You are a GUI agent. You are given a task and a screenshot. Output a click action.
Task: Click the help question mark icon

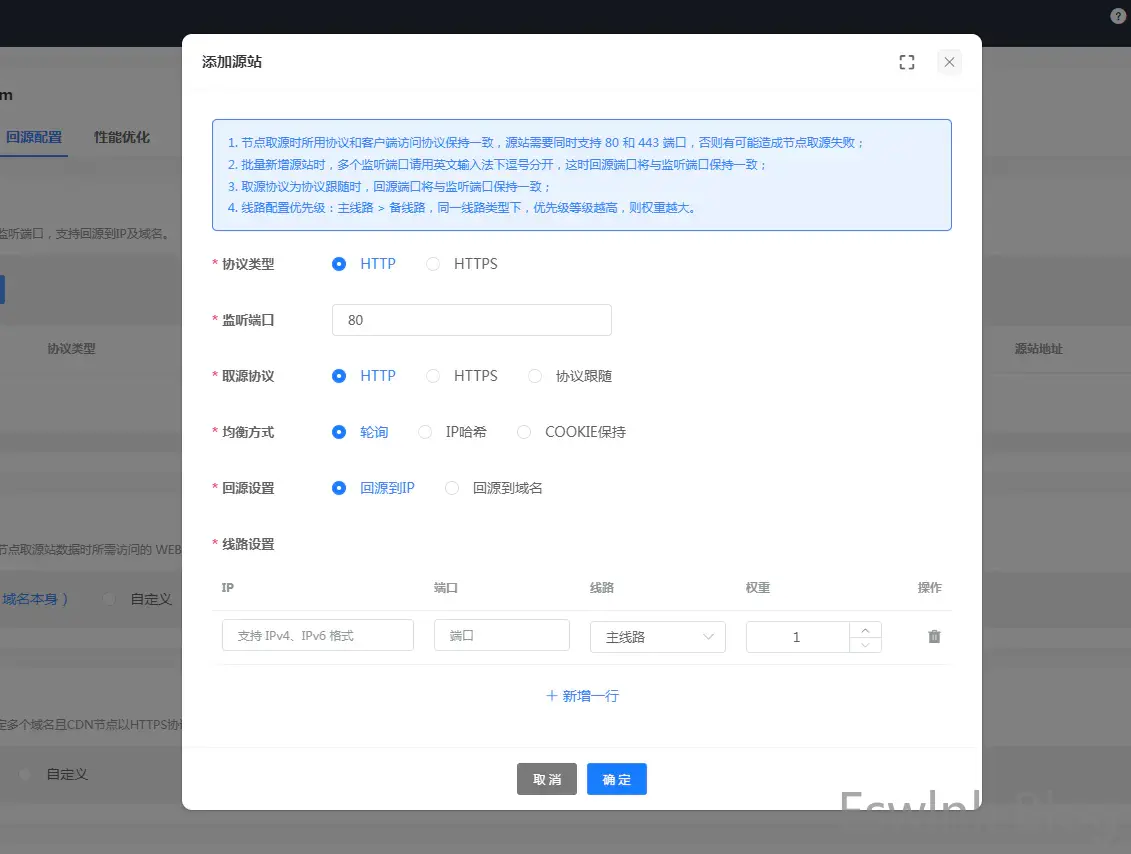click(x=1118, y=16)
